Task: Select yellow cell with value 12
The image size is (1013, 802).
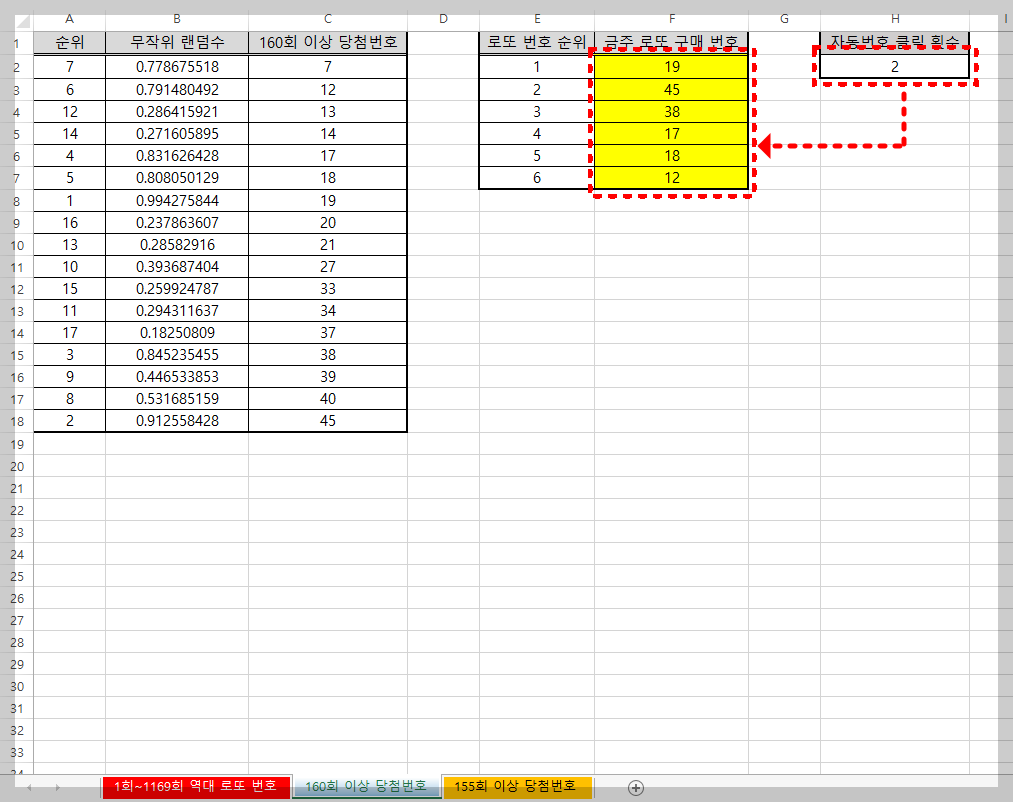Action: [672, 178]
